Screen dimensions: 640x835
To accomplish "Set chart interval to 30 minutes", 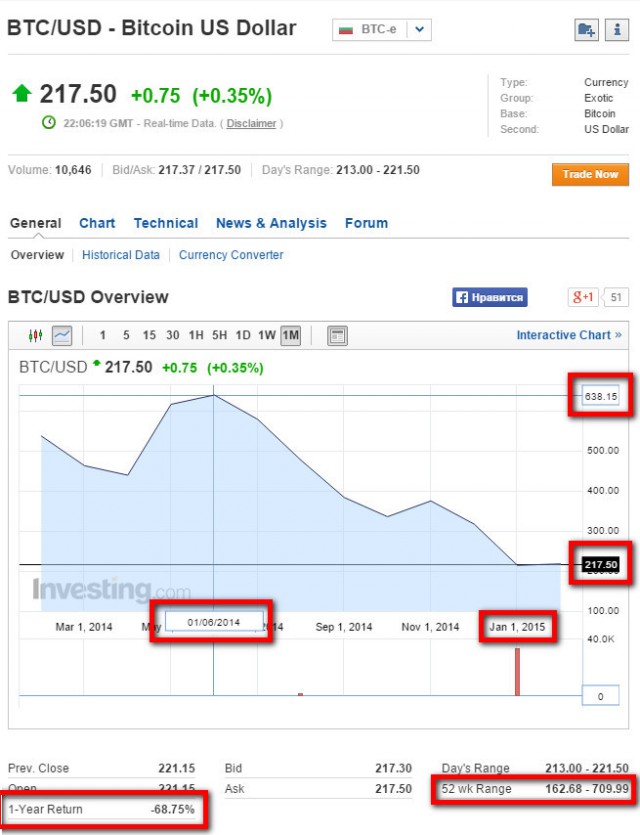I will [173, 335].
